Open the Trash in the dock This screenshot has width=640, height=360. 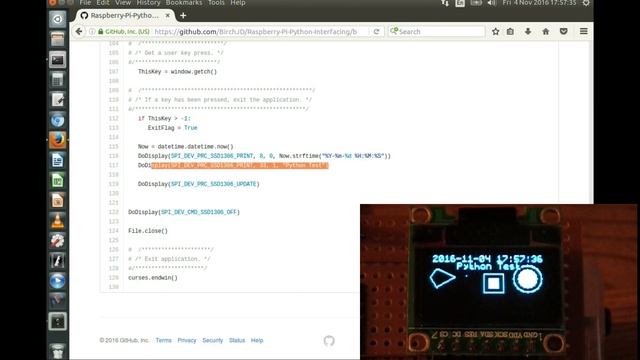[x=58, y=351]
